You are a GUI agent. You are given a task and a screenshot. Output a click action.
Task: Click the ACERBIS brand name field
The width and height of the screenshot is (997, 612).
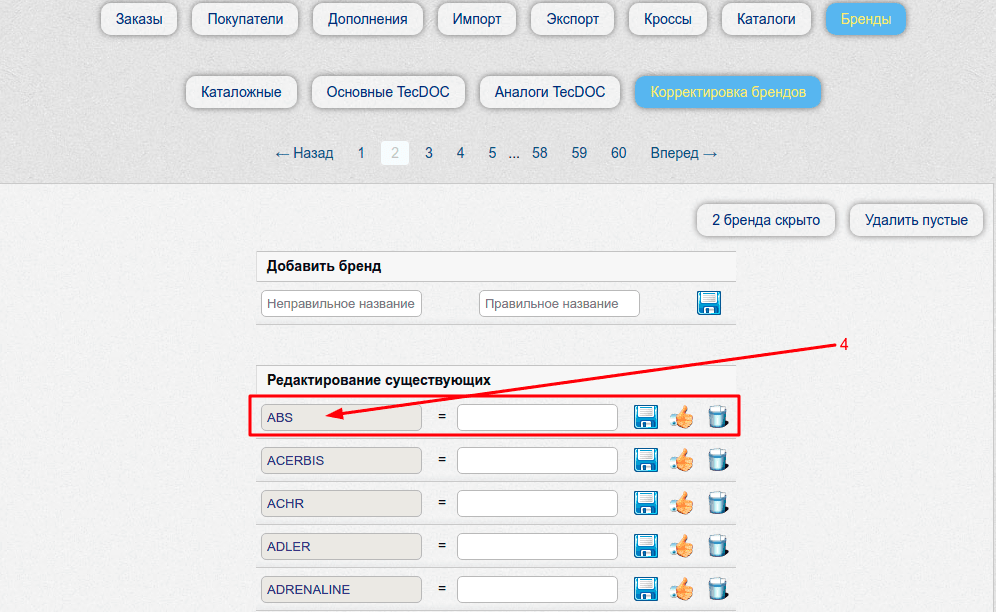(341, 461)
